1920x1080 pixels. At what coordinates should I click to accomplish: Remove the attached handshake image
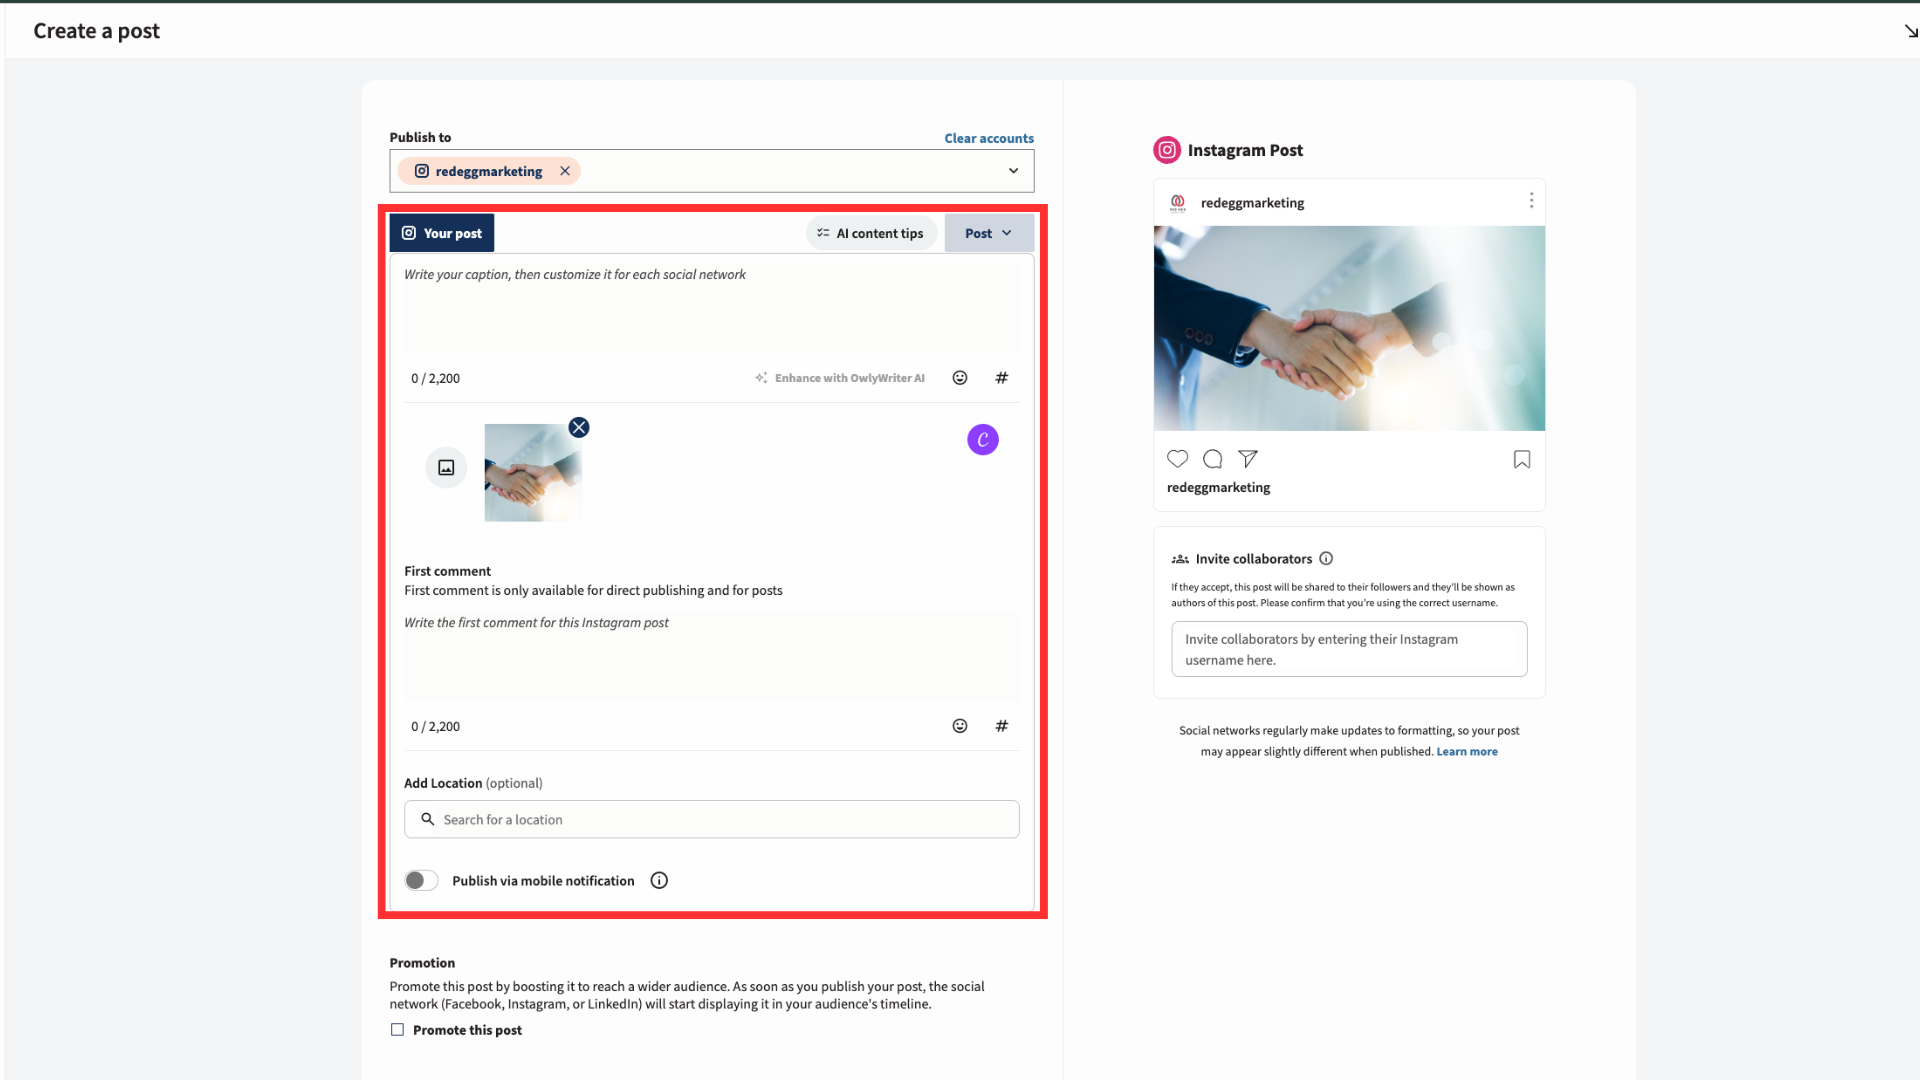[578, 428]
